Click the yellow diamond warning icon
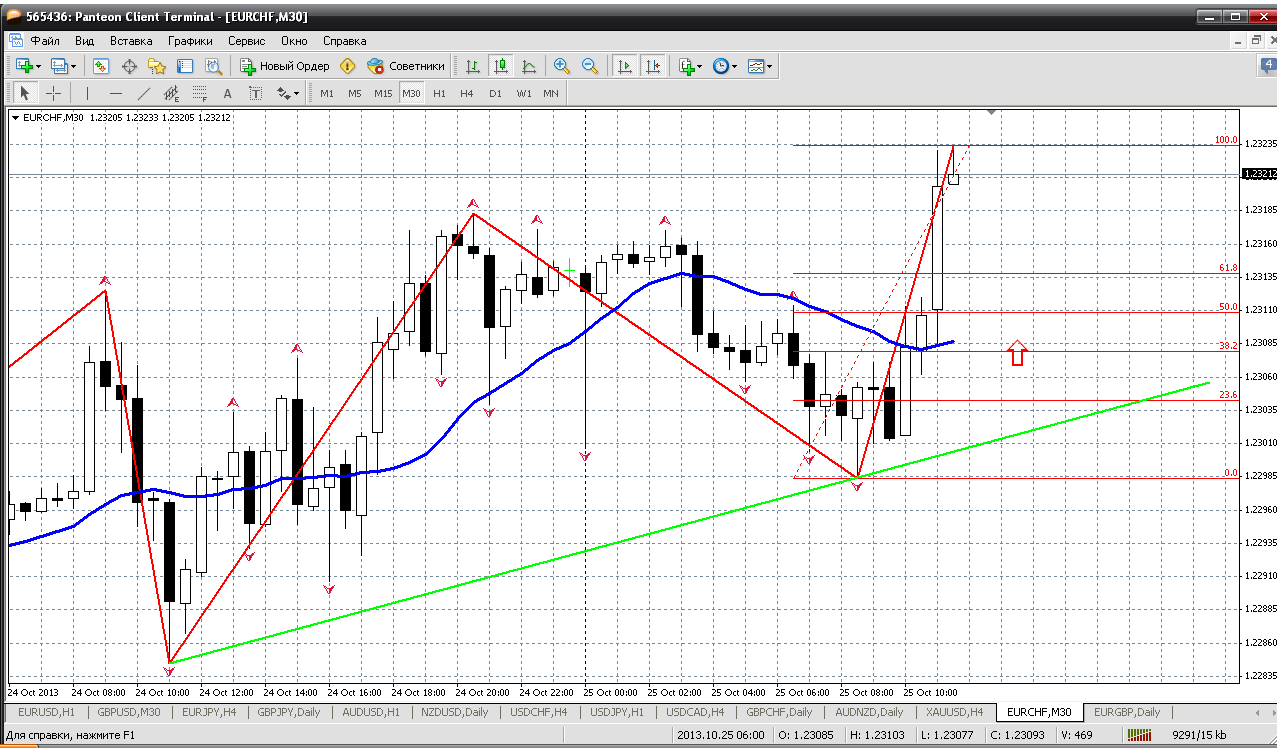 348,66
